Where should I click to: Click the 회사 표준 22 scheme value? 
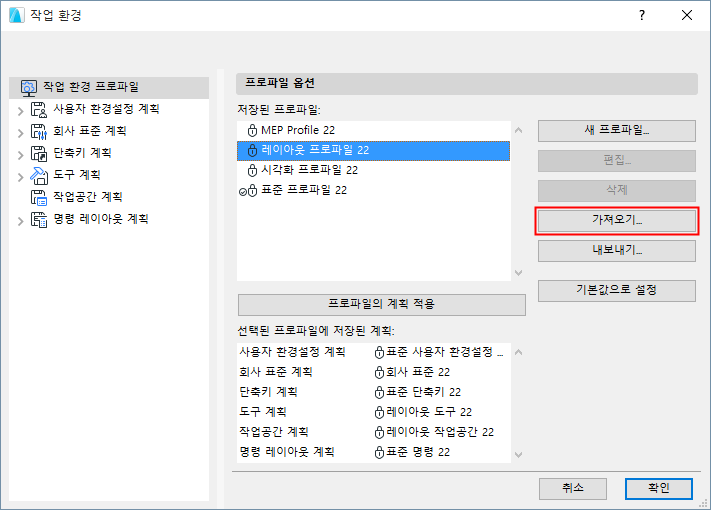418,373
